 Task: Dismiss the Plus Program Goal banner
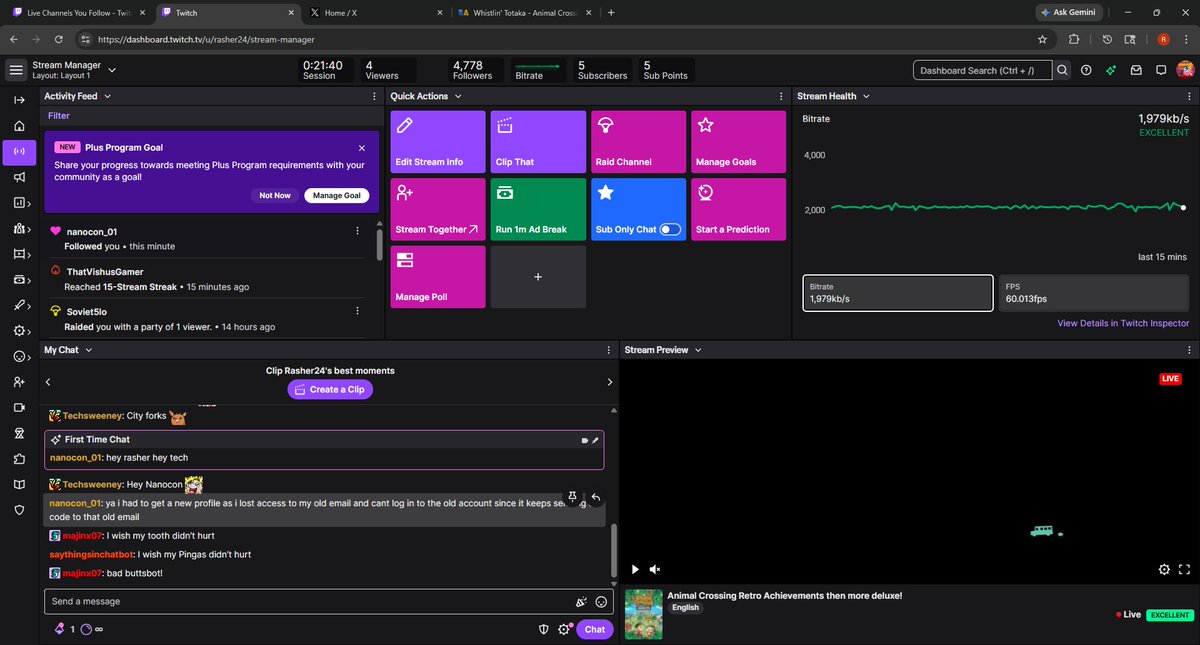click(x=362, y=147)
